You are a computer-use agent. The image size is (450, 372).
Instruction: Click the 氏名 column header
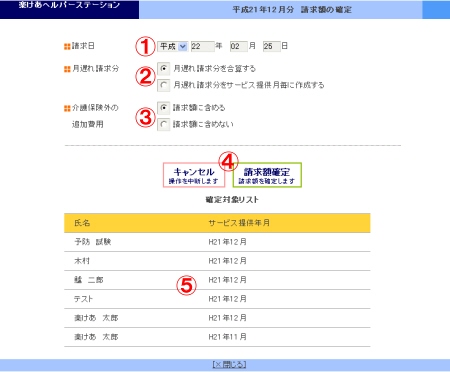pyautogui.click(x=82, y=223)
